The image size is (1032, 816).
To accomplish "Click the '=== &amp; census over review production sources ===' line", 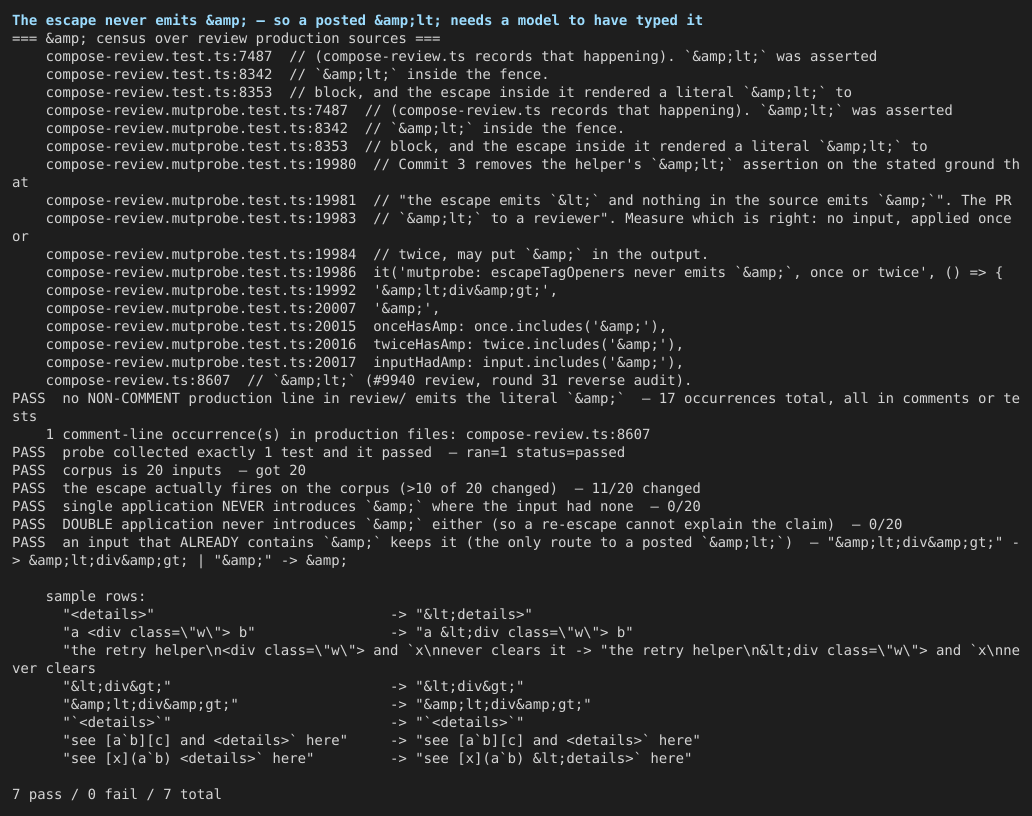I will tap(226, 38).
